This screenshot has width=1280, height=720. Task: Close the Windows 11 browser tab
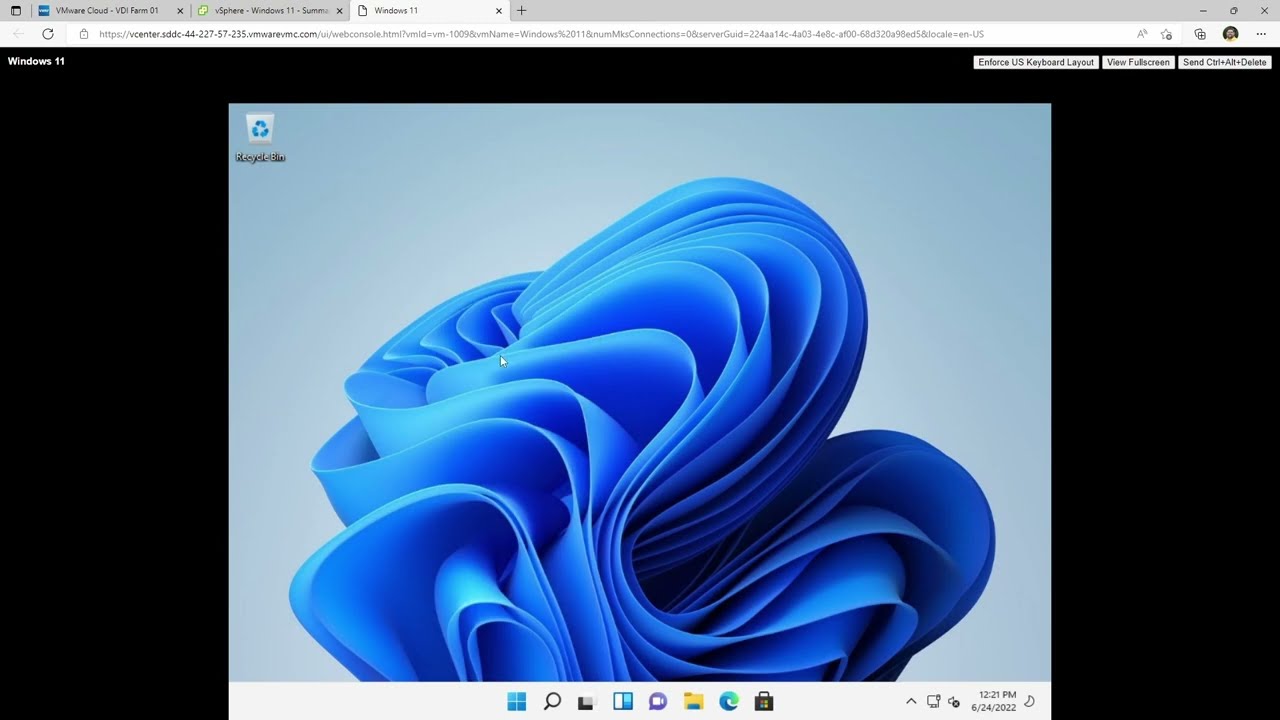coord(498,11)
